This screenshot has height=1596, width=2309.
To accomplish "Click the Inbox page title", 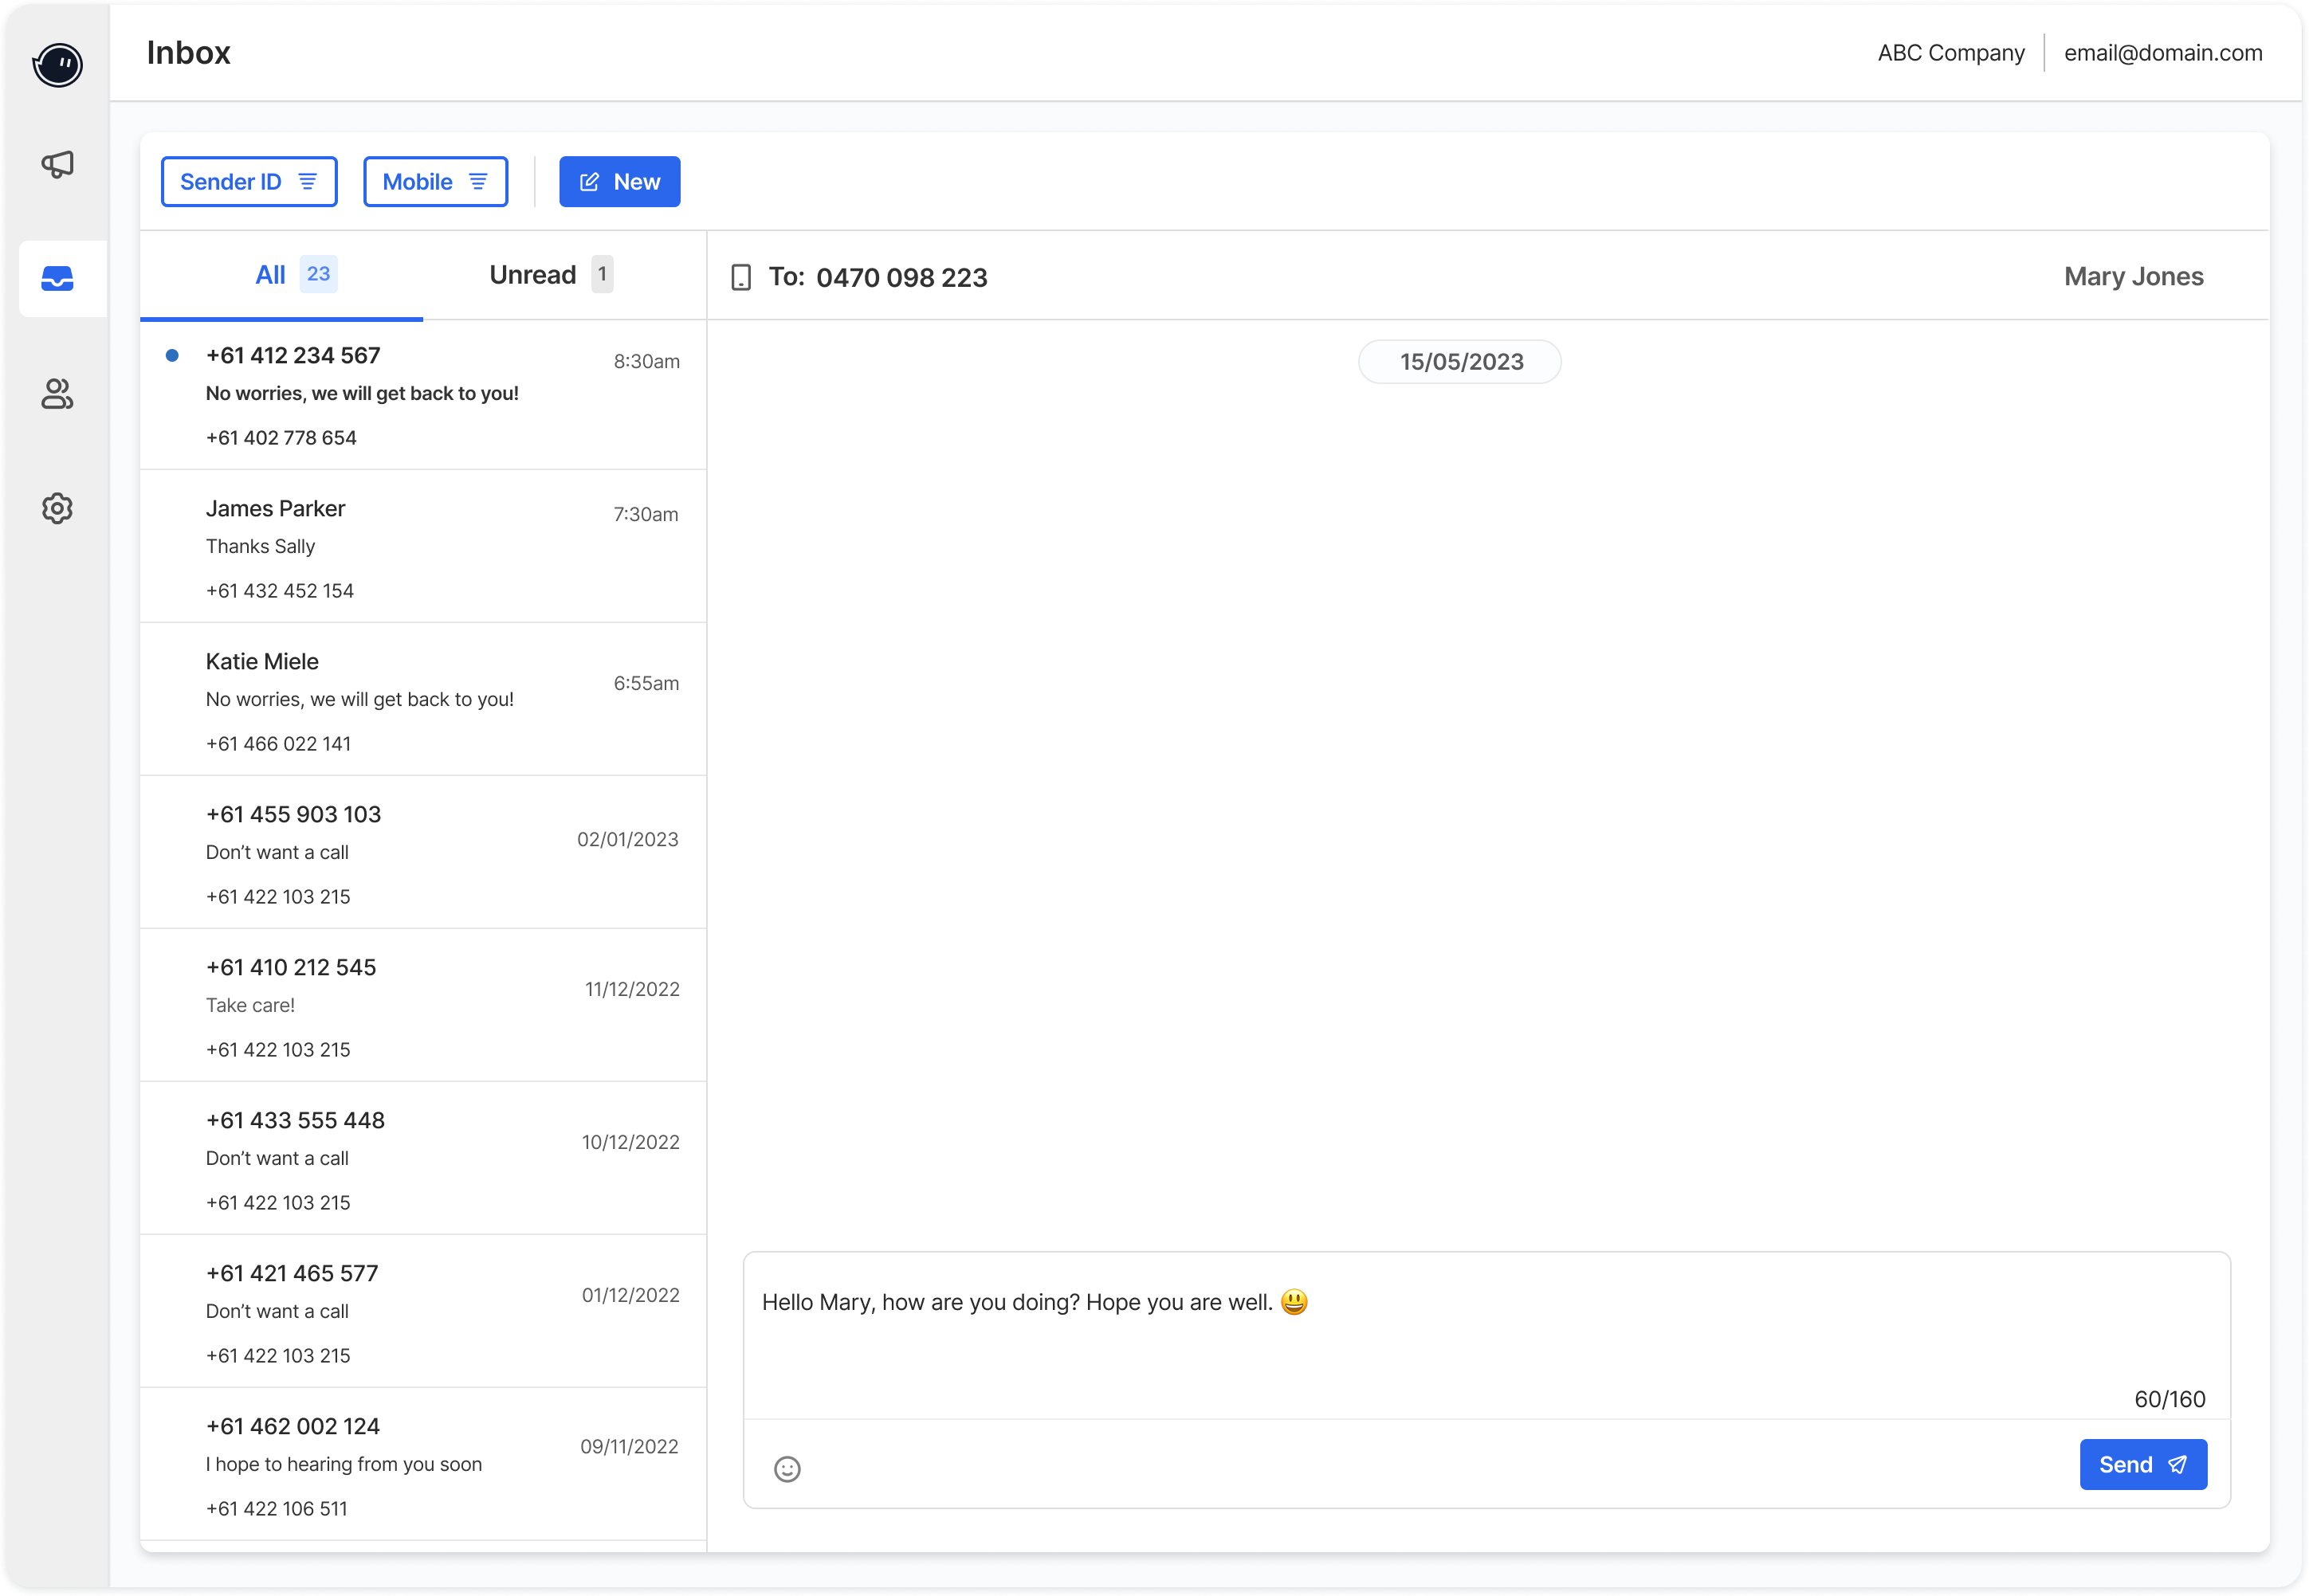I will (x=188, y=52).
